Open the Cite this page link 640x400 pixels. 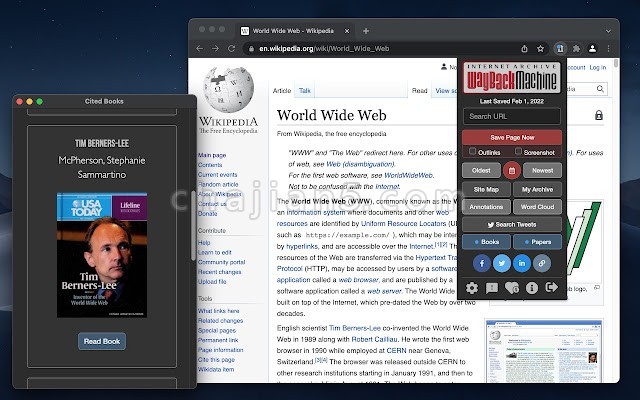(x=216, y=360)
